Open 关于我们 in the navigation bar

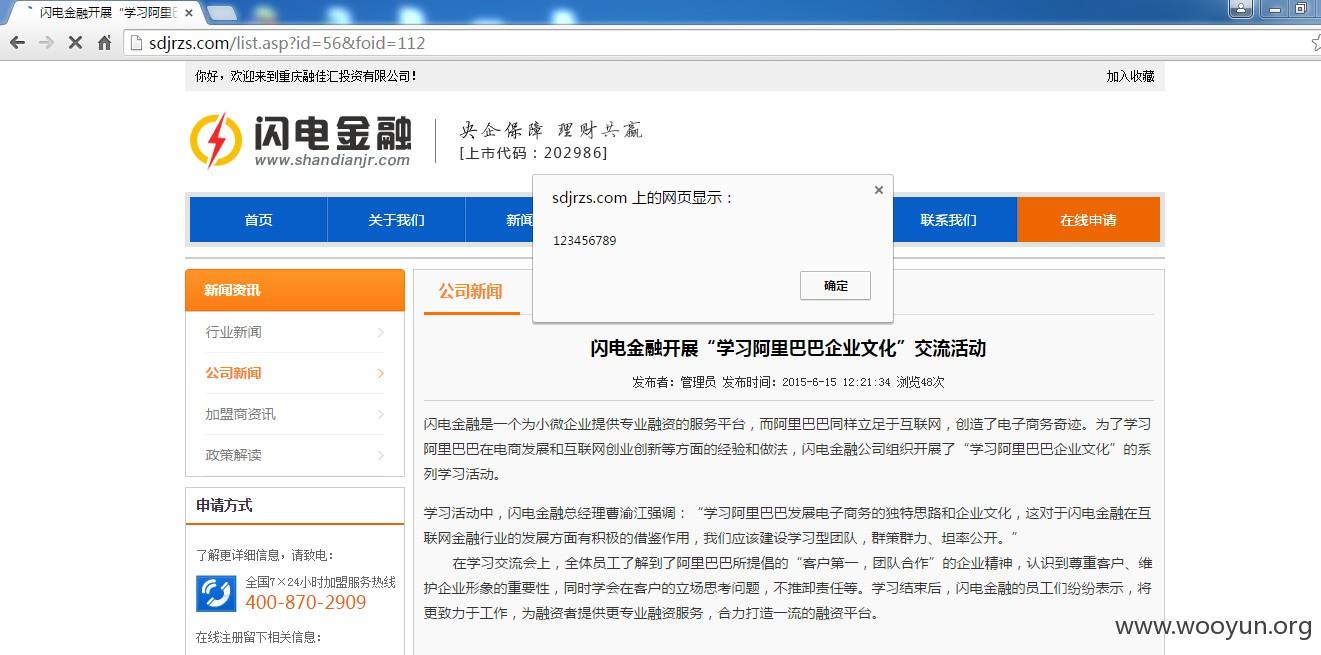click(x=396, y=220)
